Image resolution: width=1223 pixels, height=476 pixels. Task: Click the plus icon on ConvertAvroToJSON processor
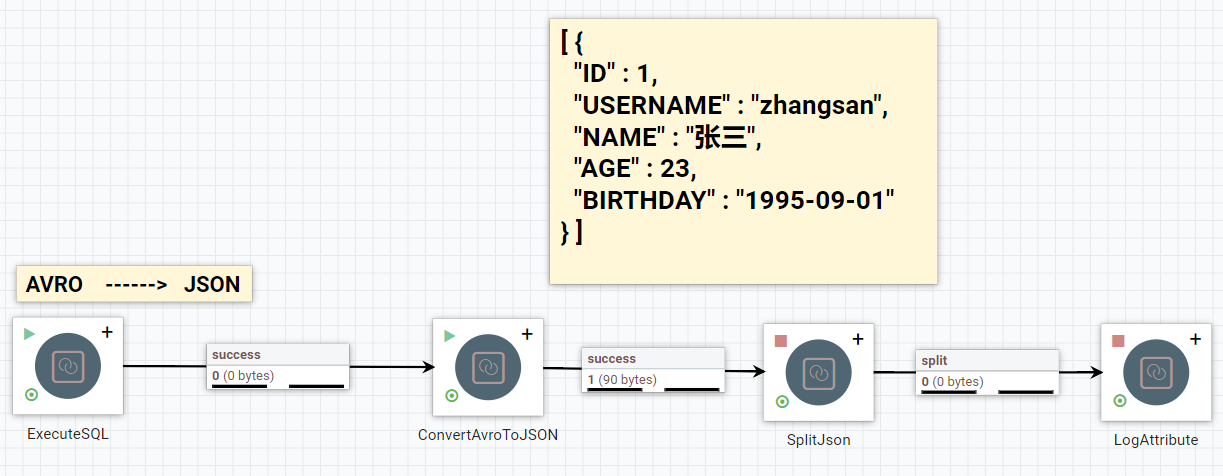(x=527, y=334)
